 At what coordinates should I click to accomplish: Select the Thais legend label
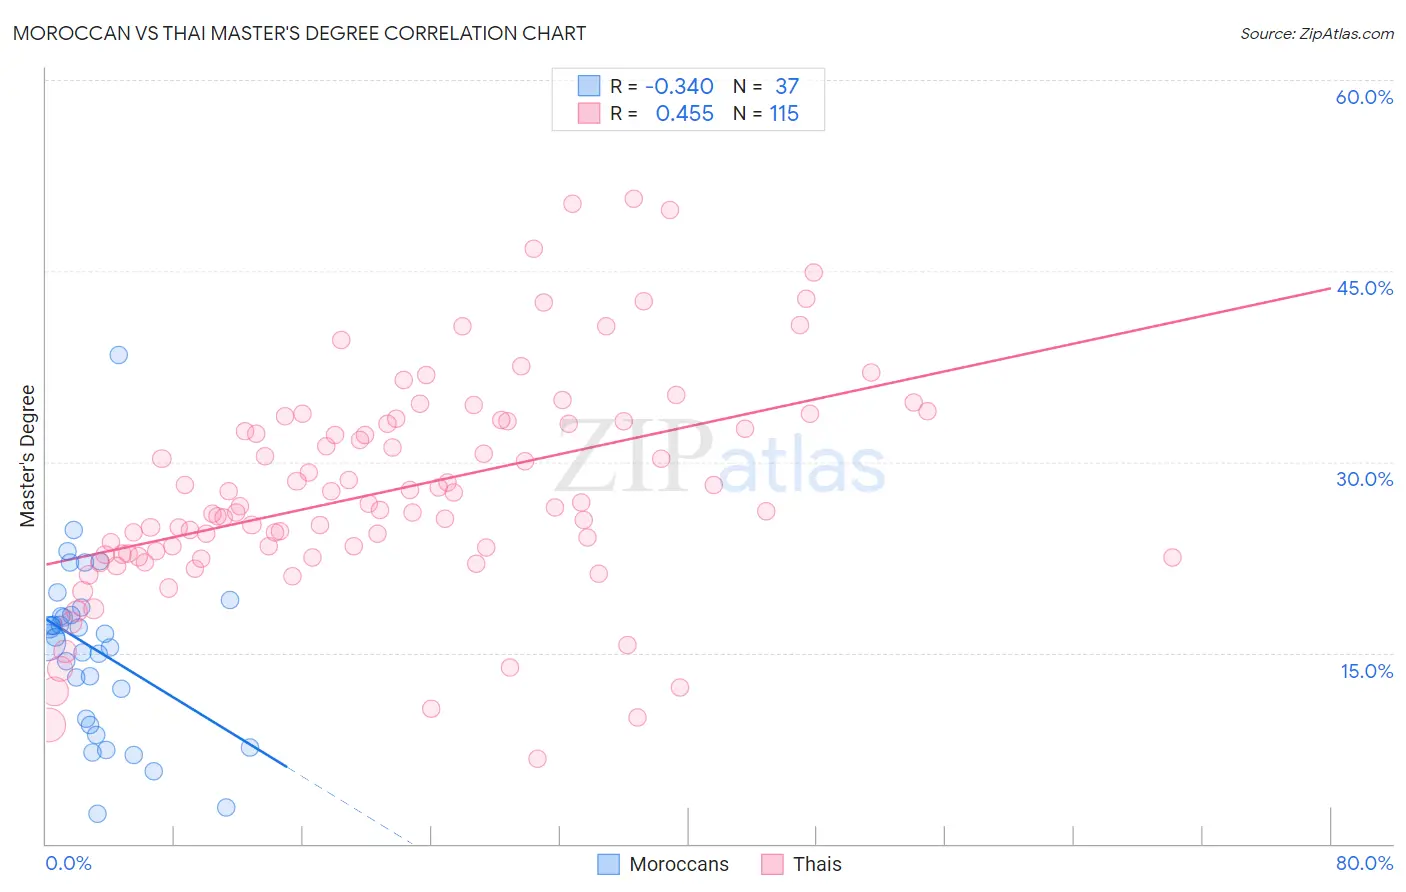point(817,864)
